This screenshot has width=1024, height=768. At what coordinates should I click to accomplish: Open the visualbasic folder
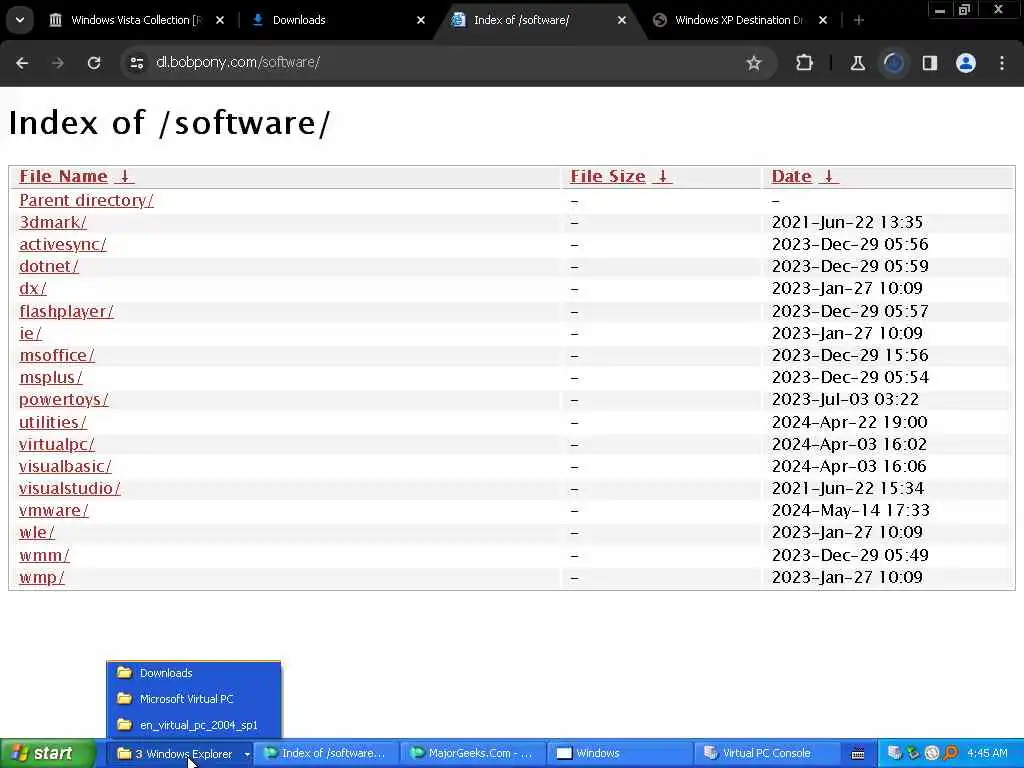[x=65, y=467]
